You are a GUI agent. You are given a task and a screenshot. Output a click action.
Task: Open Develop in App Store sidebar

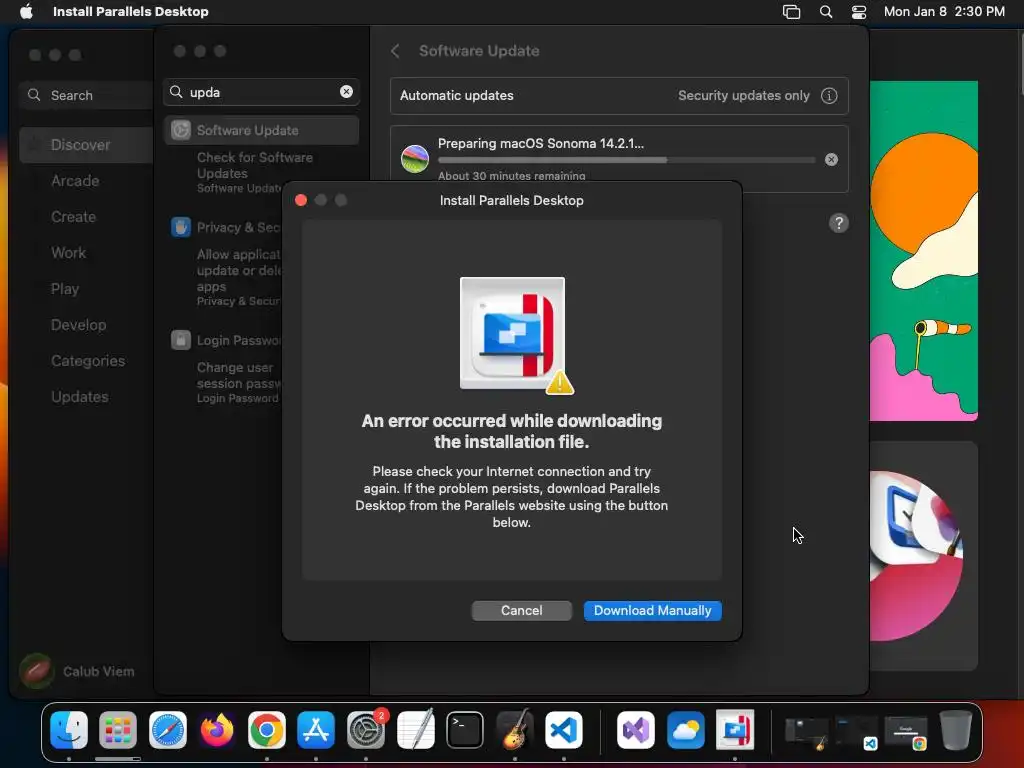78,325
